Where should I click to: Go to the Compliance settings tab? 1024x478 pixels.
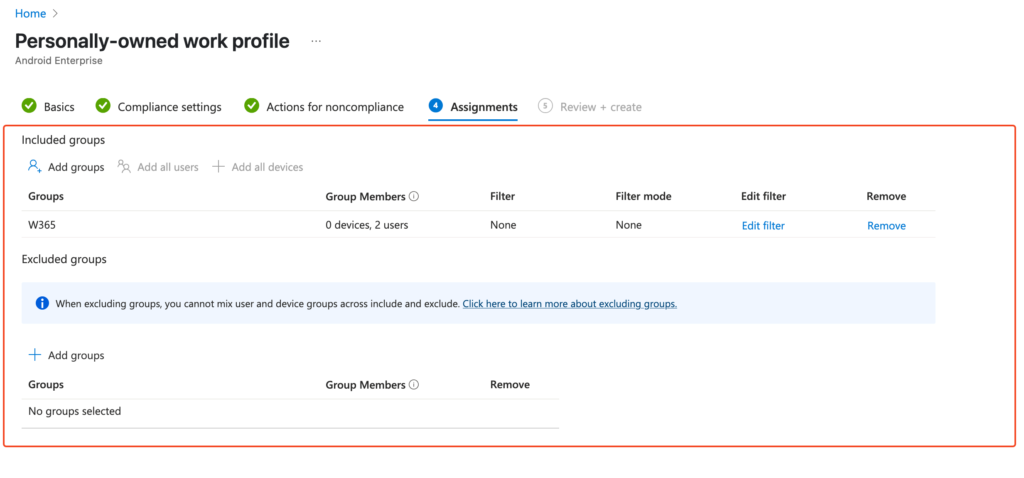click(x=169, y=106)
